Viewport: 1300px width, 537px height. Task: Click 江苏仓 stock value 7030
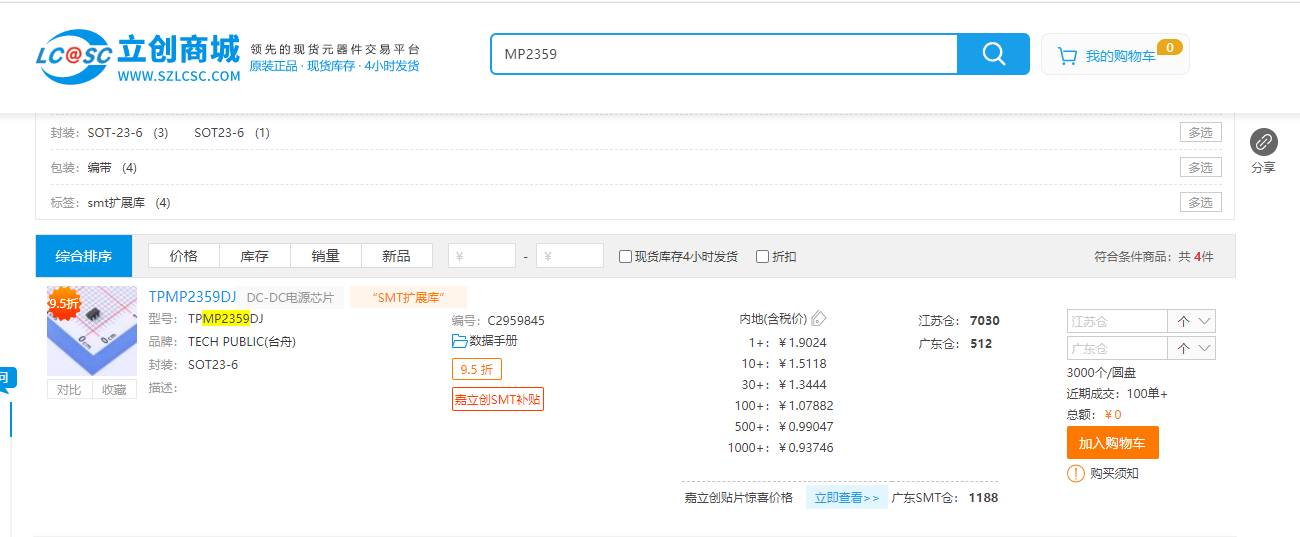coord(984,320)
